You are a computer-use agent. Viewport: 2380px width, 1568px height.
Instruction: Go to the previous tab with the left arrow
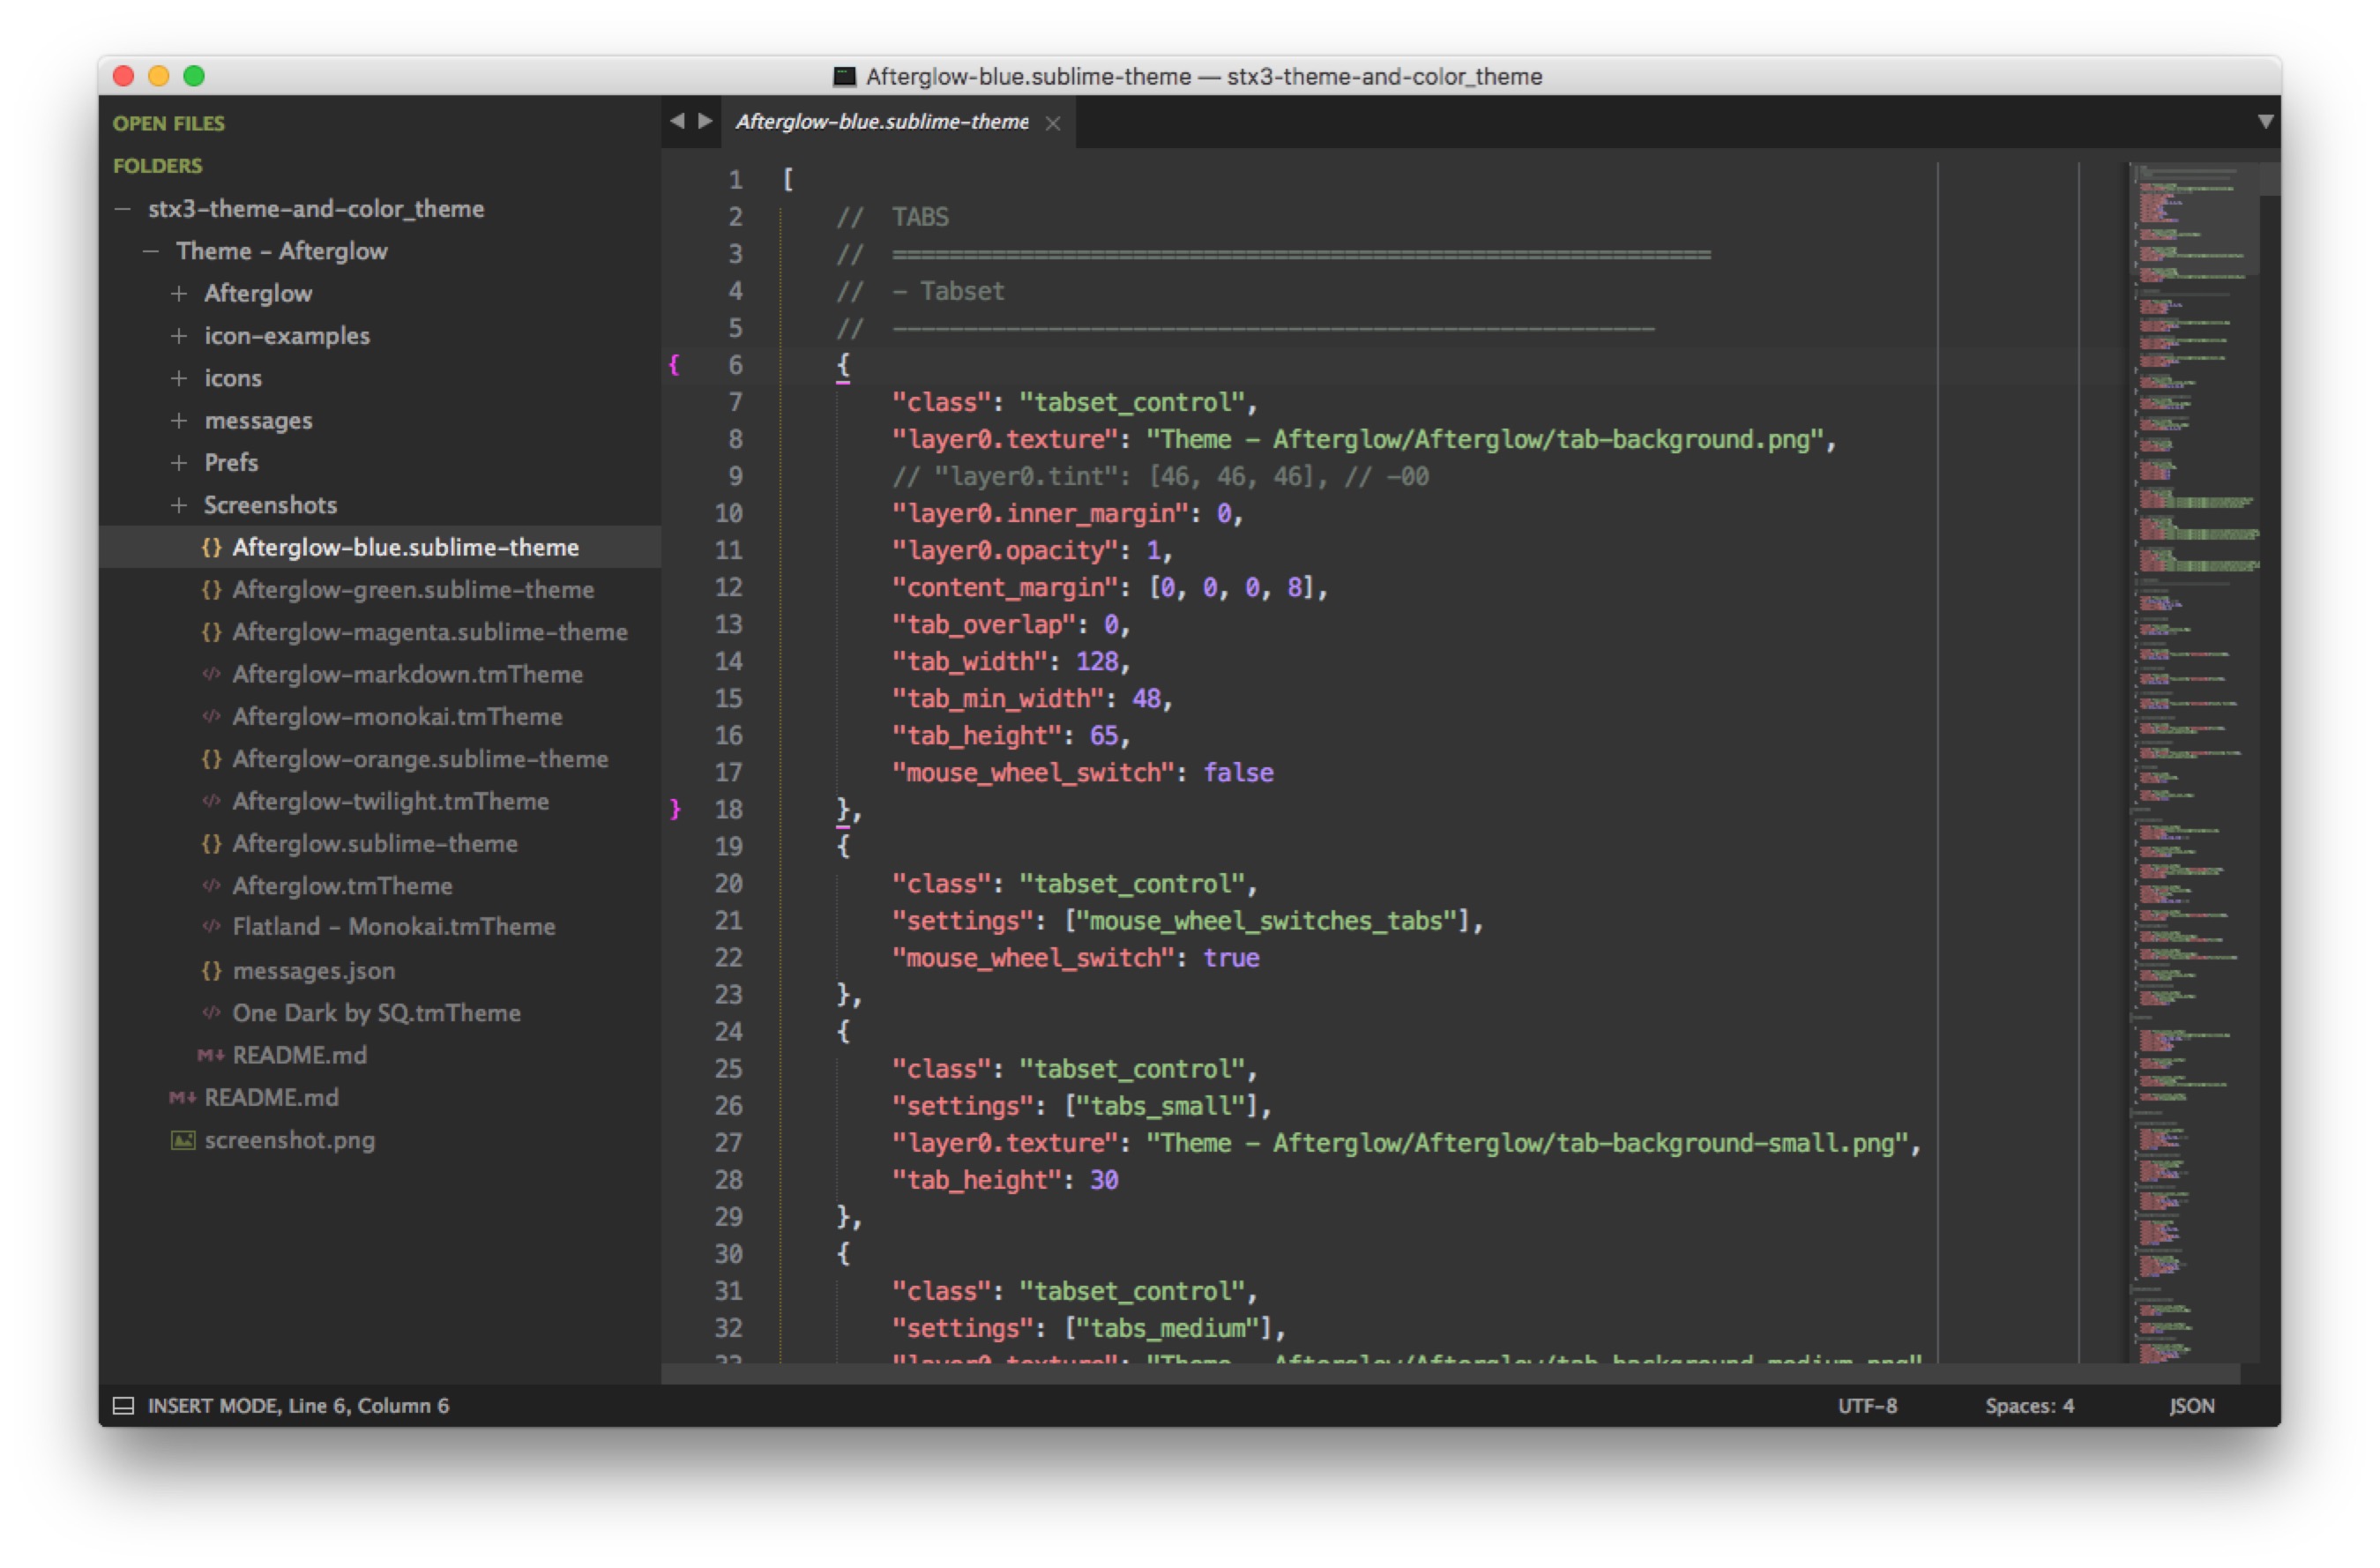coord(678,121)
